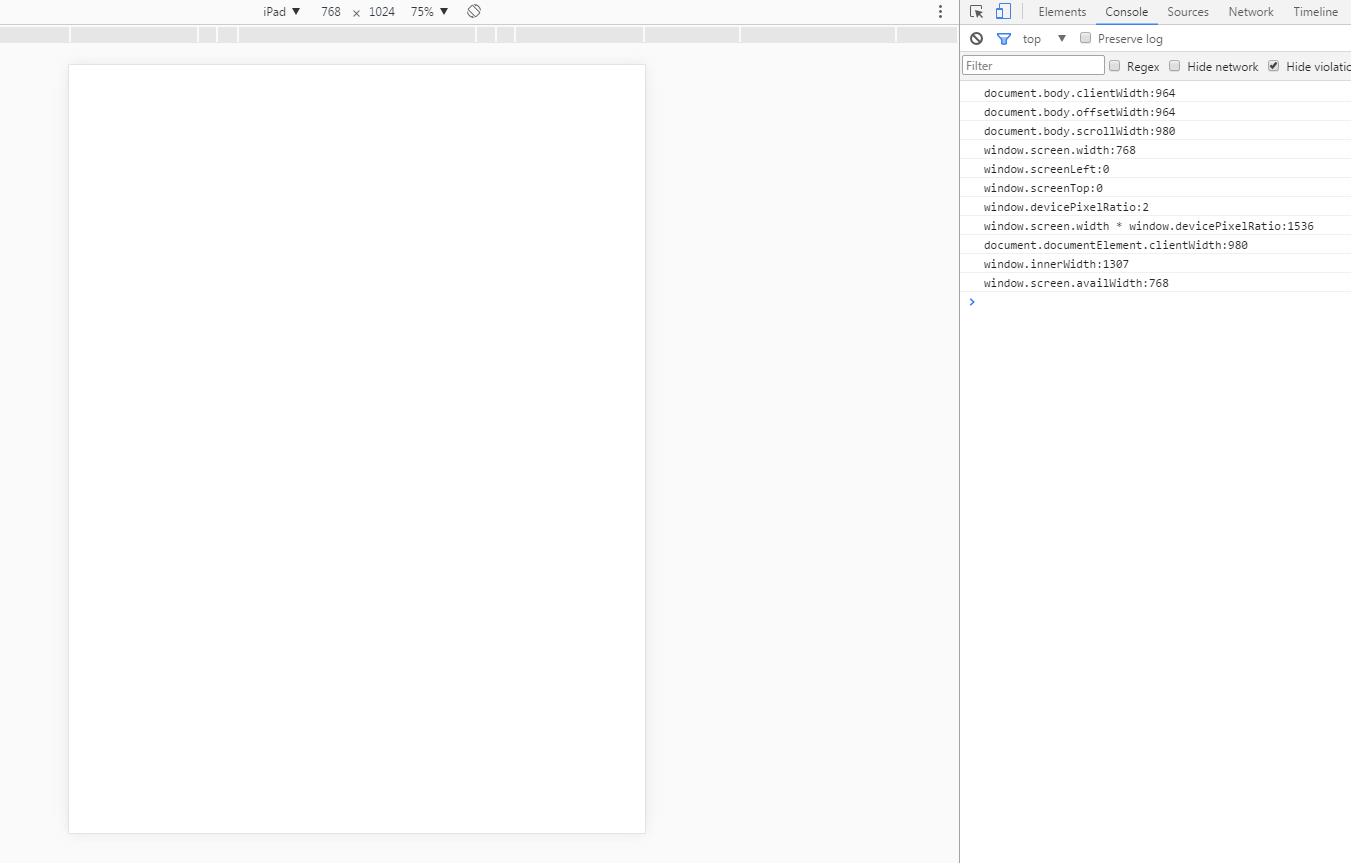Image resolution: width=1351 pixels, height=863 pixels.
Task: Select the Console tab
Action: click(x=1126, y=12)
